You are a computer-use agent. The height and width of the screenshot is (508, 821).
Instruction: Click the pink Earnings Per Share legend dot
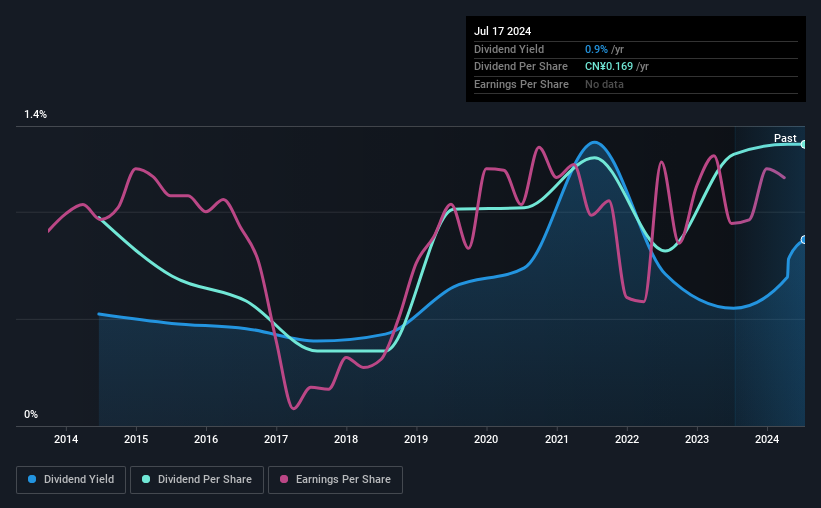tap(284, 479)
